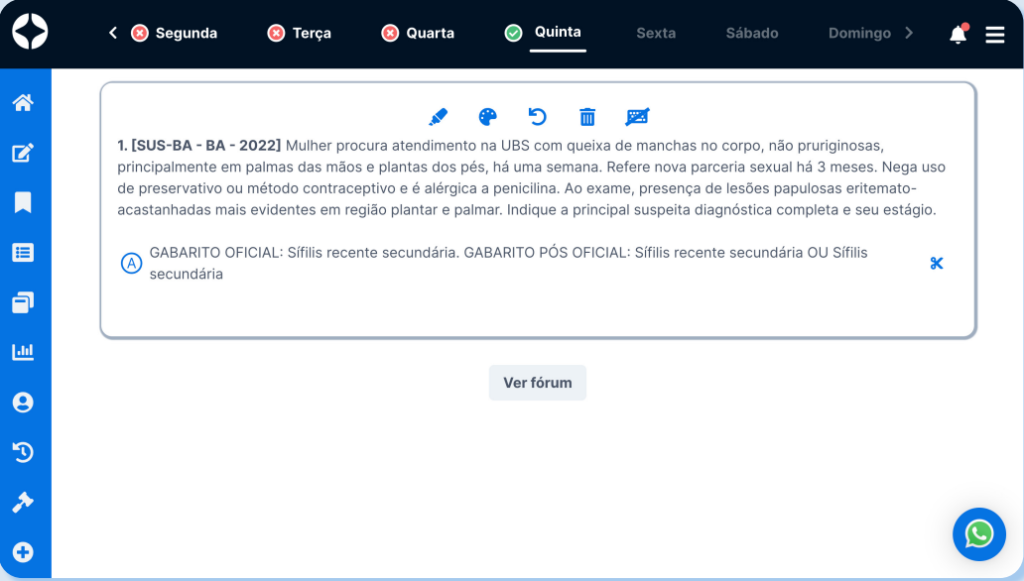Open the bookmark icon in sidebar
Image resolution: width=1024 pixels, height=581 pixels.
pos(22,203)
